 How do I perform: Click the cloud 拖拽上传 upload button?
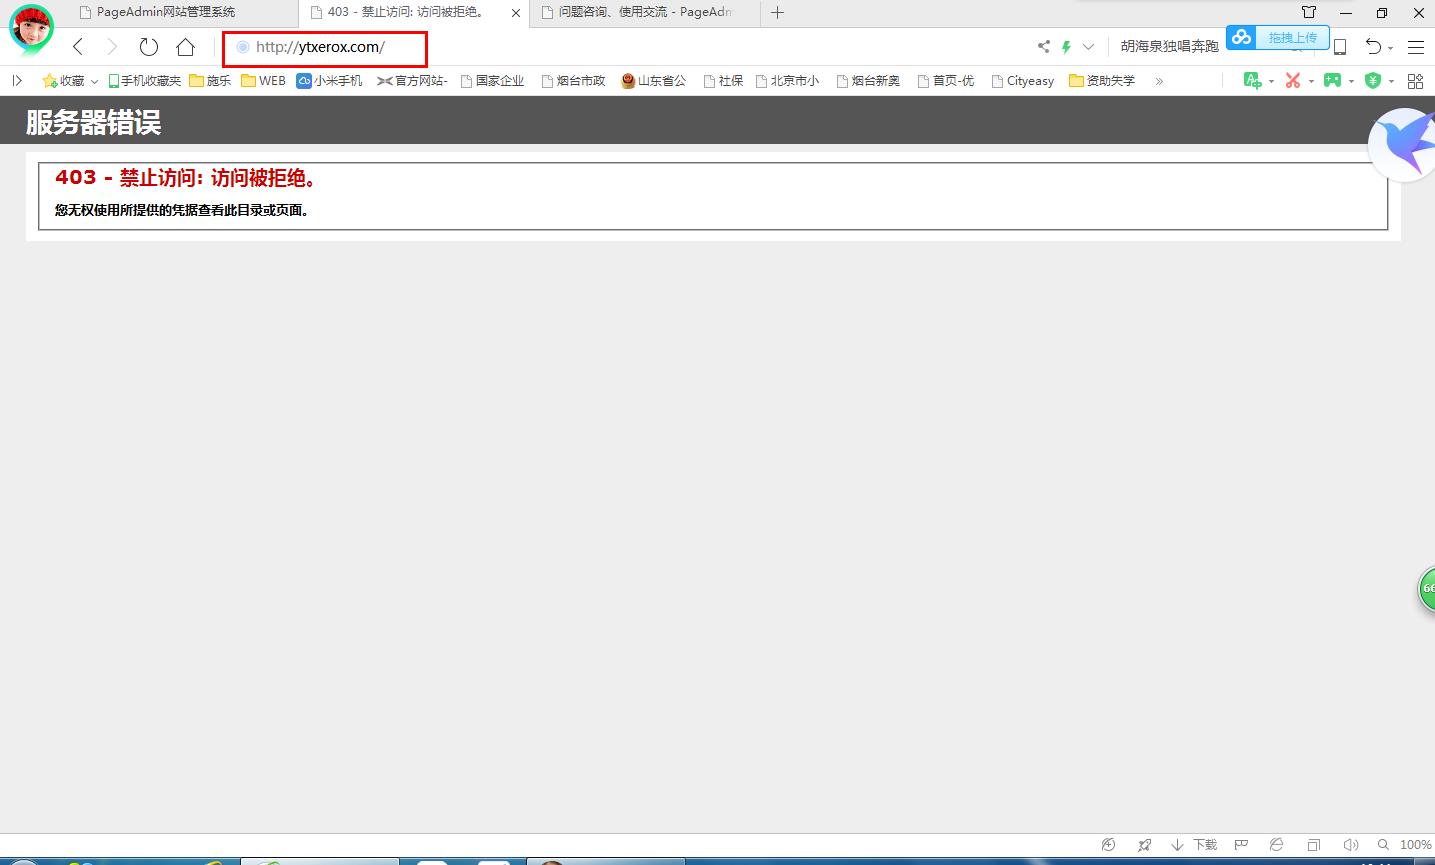pos(1278,38)
